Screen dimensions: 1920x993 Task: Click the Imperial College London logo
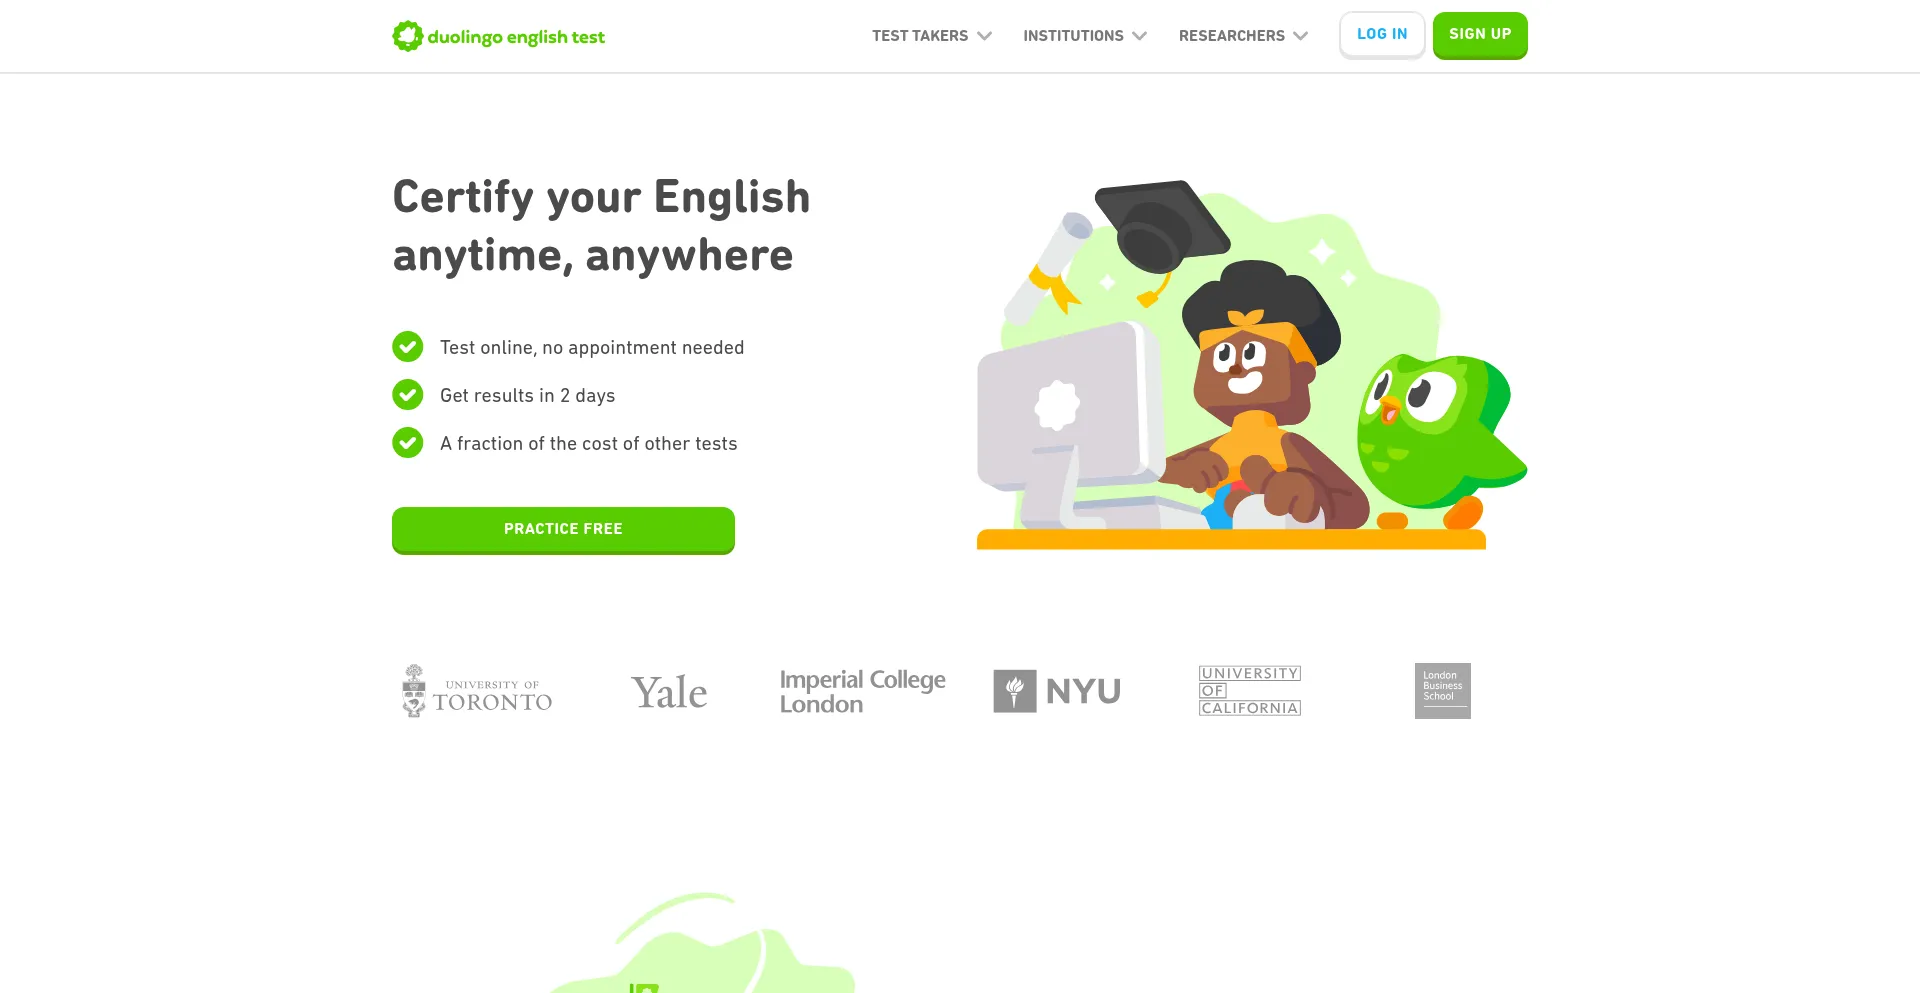pos(862,691)
